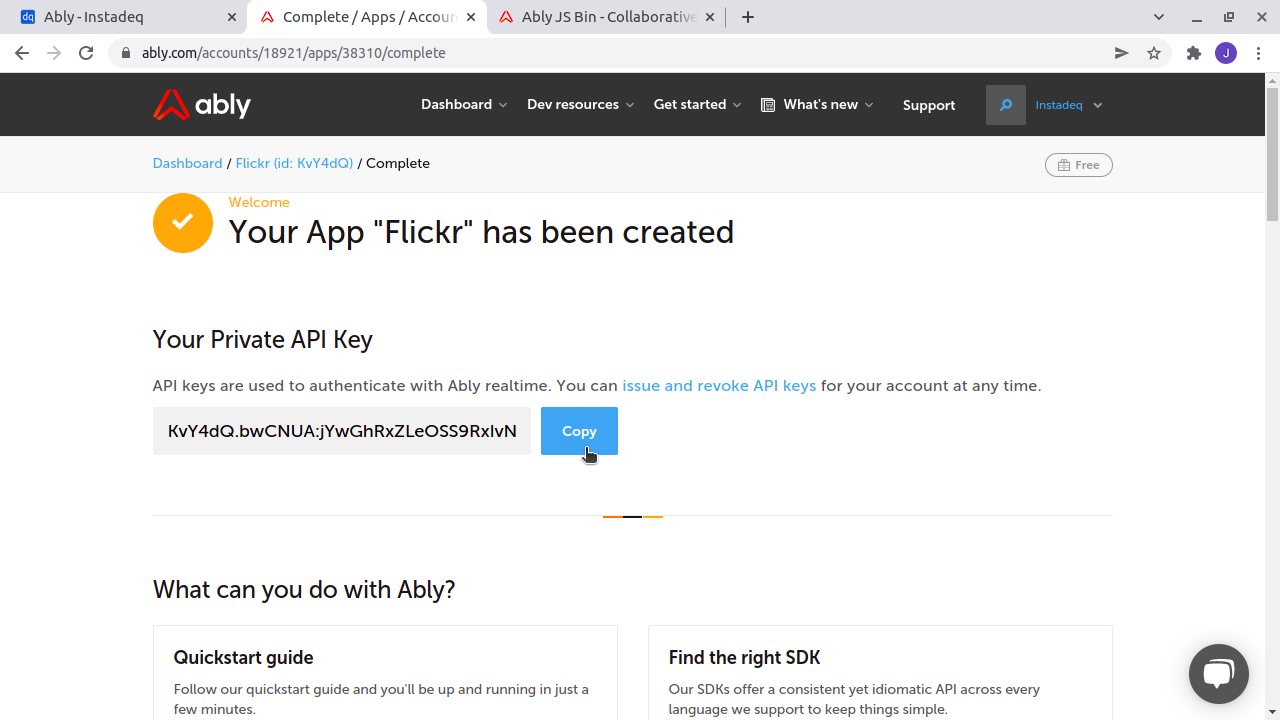The height and width of the screenshot is (720, 1280).
Task: Bookmark this page with the star icon
Action: tap(1154, 53)
